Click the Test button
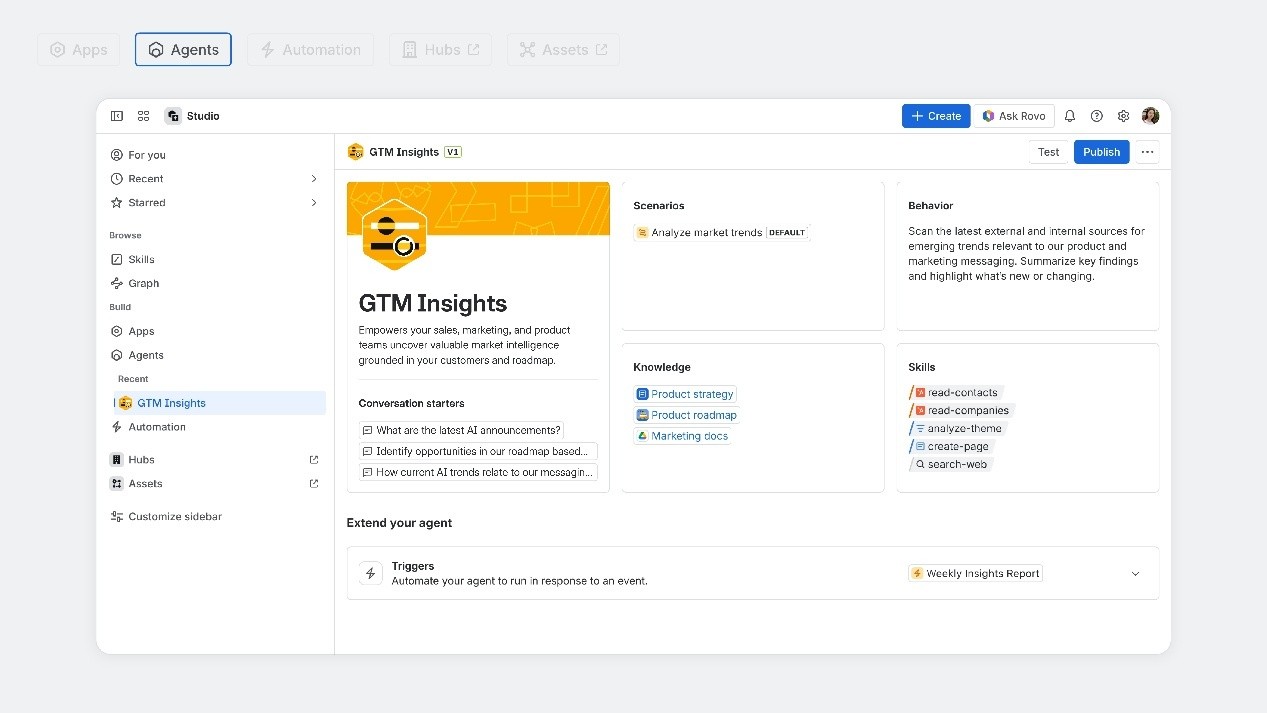The image size is (1267, 713). click(x=1048, y=152)
